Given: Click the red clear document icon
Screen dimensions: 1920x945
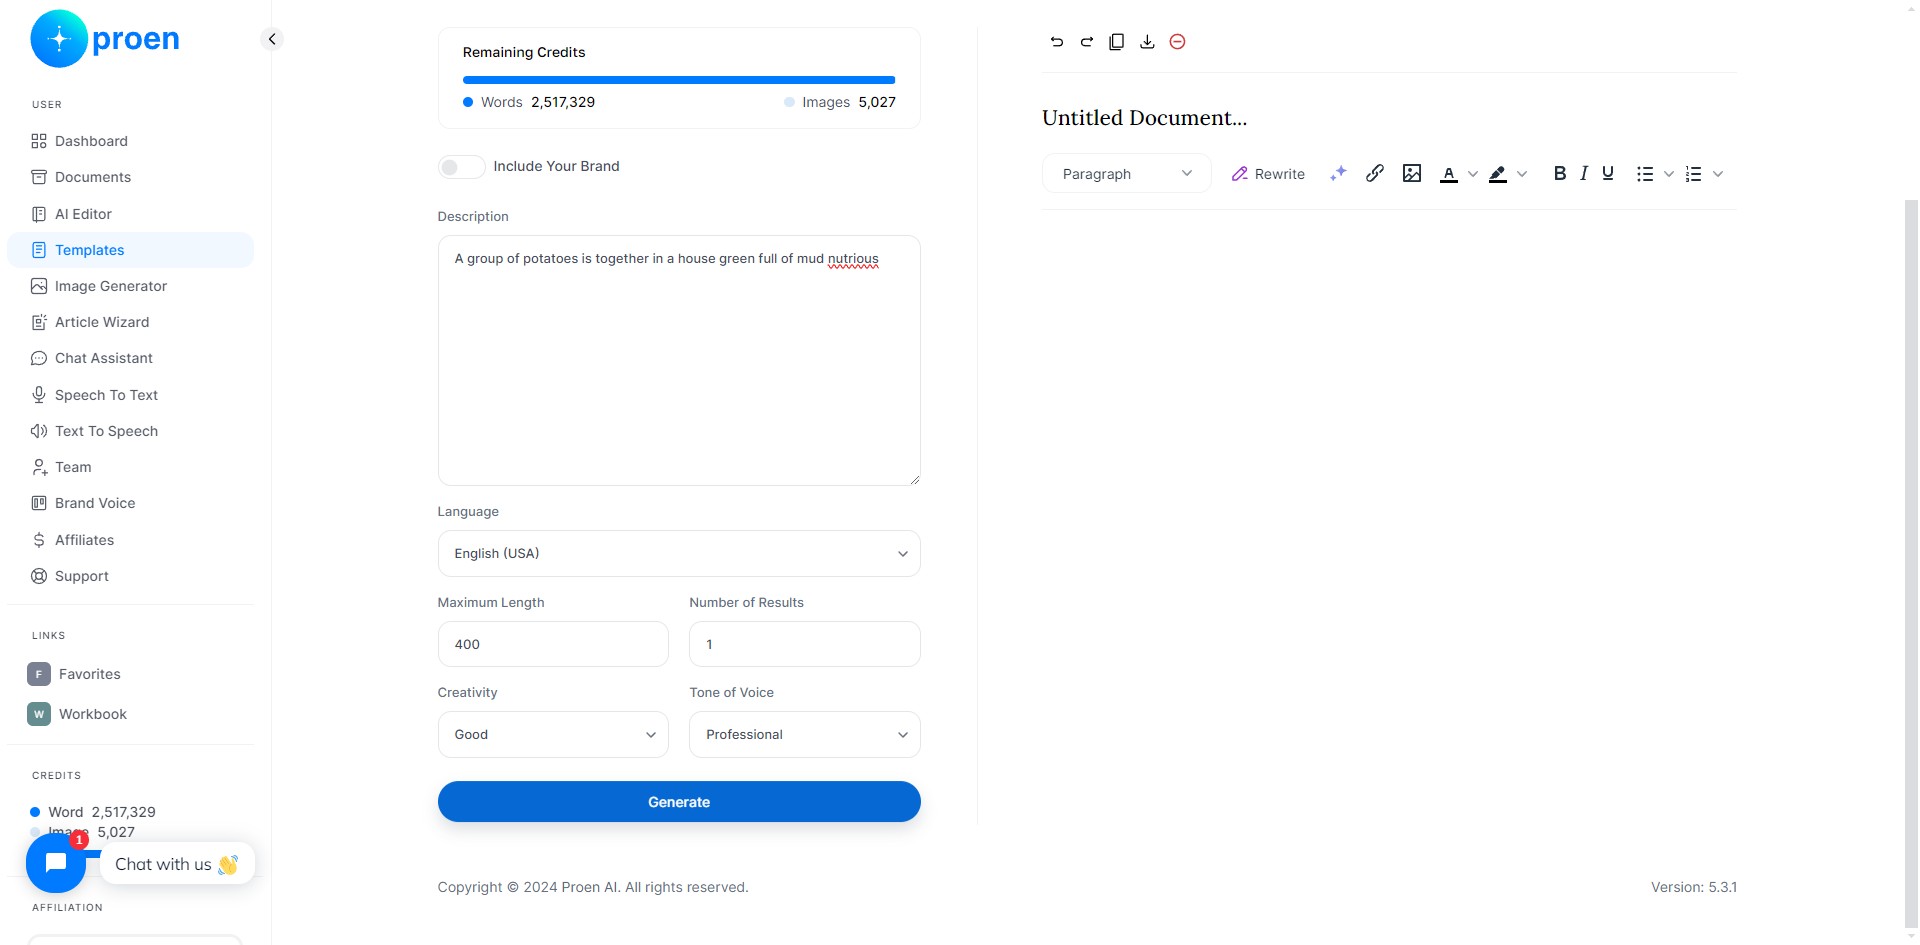Looking at the screenshot, I should click(1178, 42).
